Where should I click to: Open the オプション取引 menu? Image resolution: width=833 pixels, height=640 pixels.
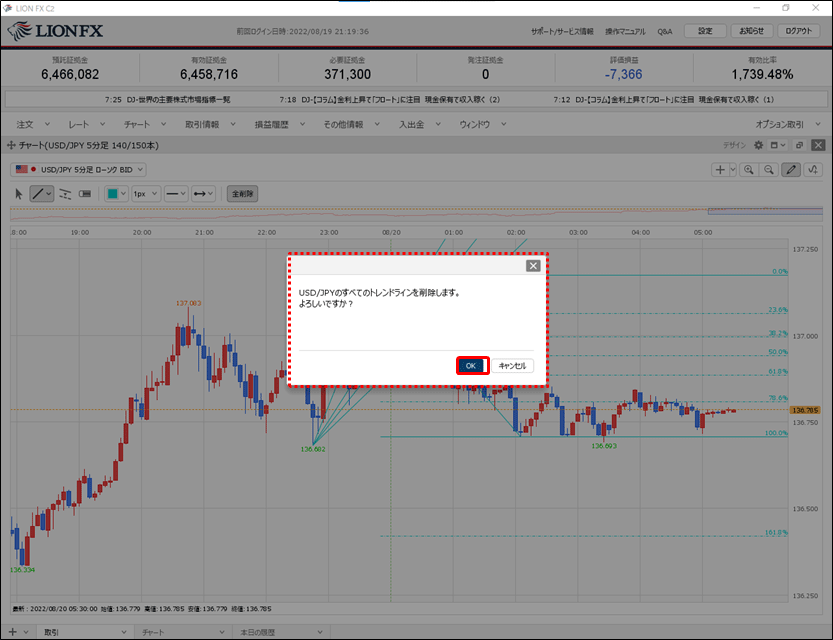pos(788,124)
